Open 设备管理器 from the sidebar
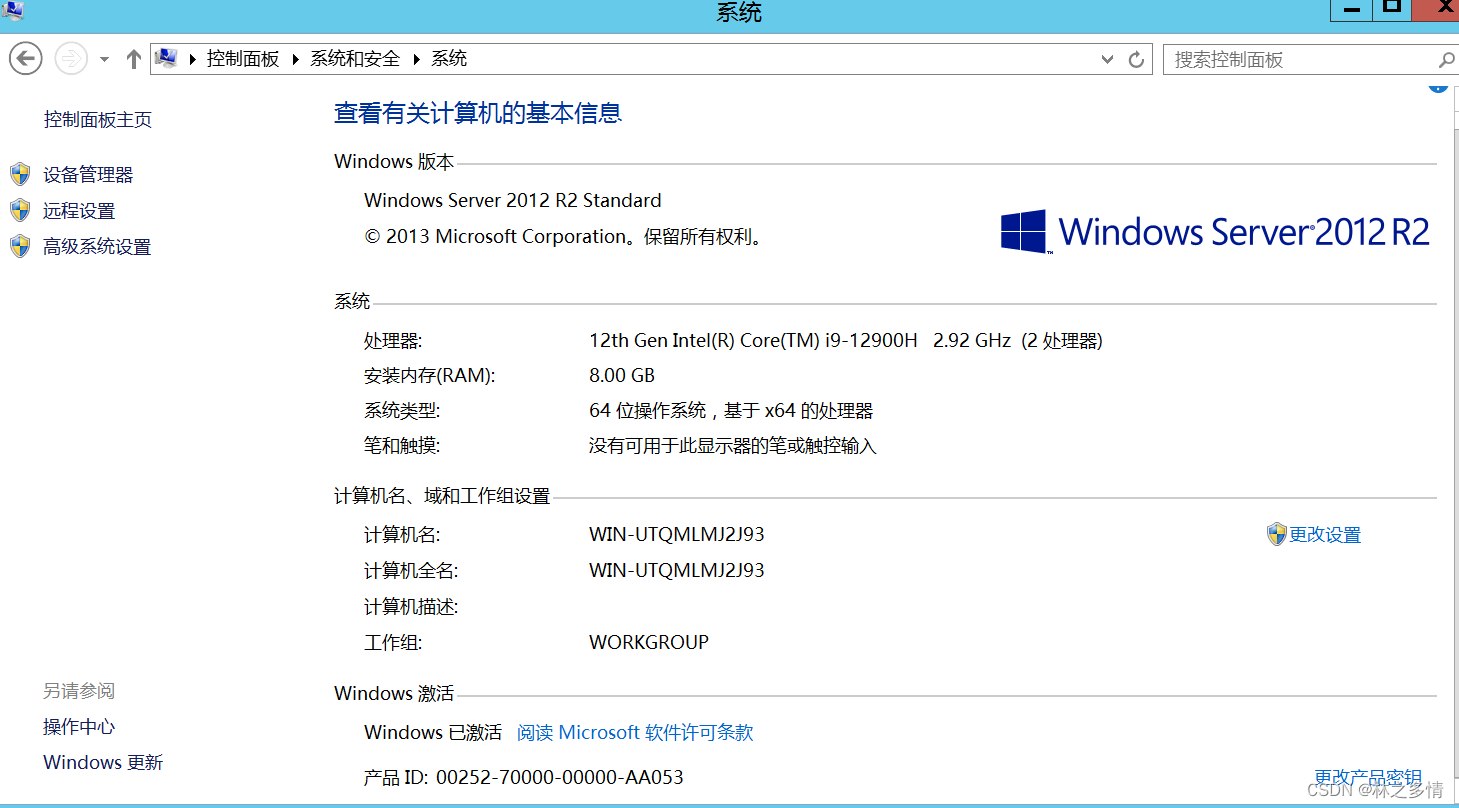 tap(88, 175)
